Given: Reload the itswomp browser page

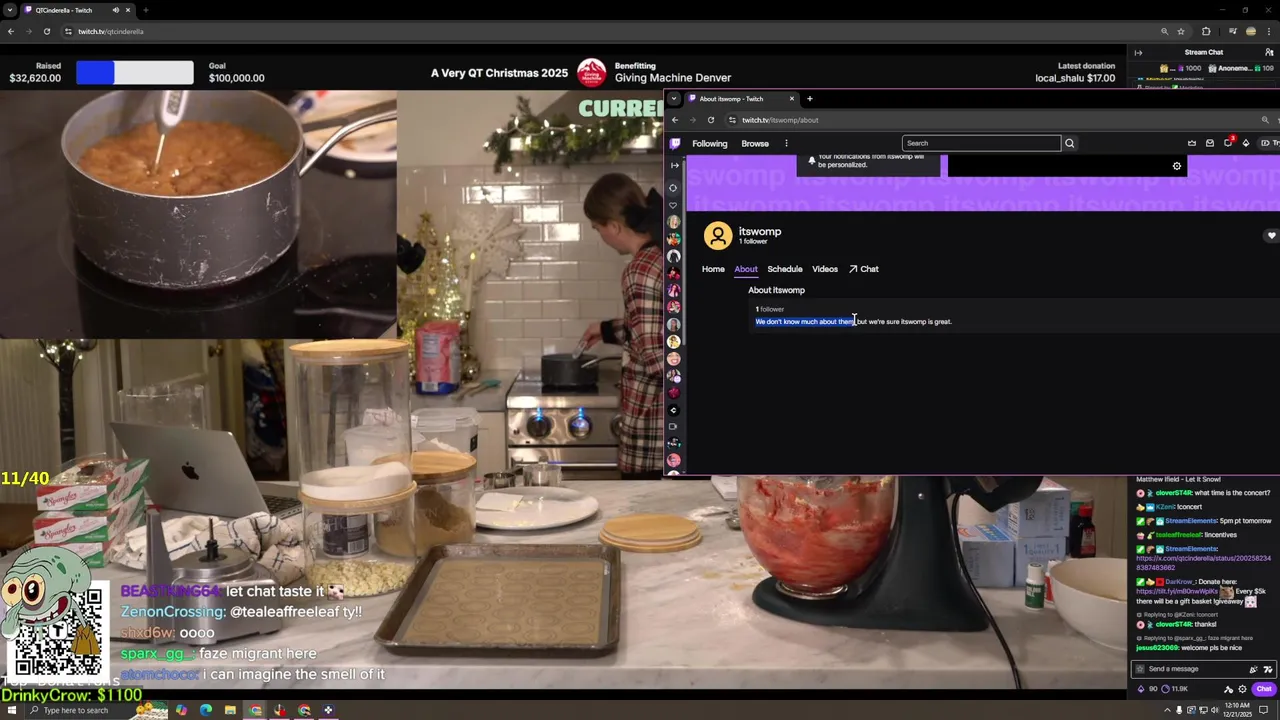Looking at the screenshot, I should click(x=711, y=120).
